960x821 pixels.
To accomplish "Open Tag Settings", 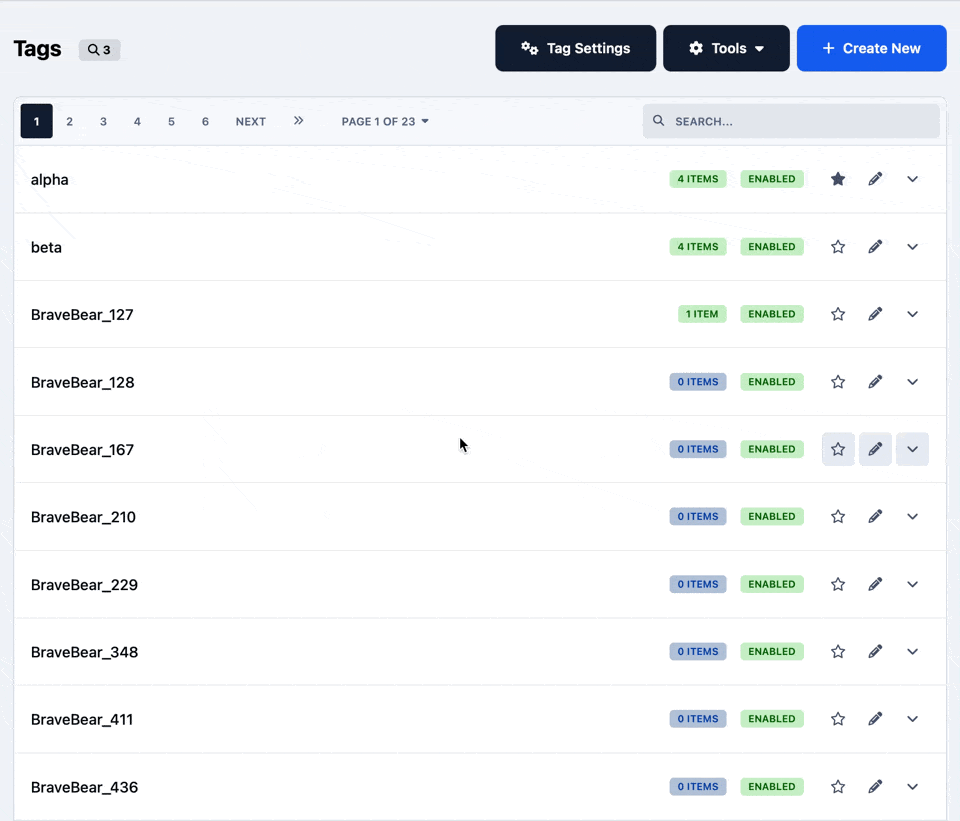I will click(576, 48).
